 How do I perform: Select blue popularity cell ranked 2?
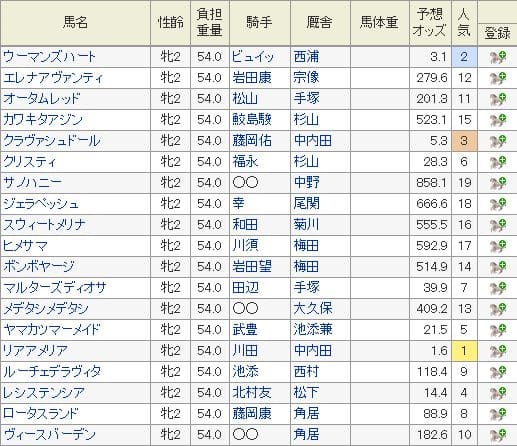(x=464, y=57)
